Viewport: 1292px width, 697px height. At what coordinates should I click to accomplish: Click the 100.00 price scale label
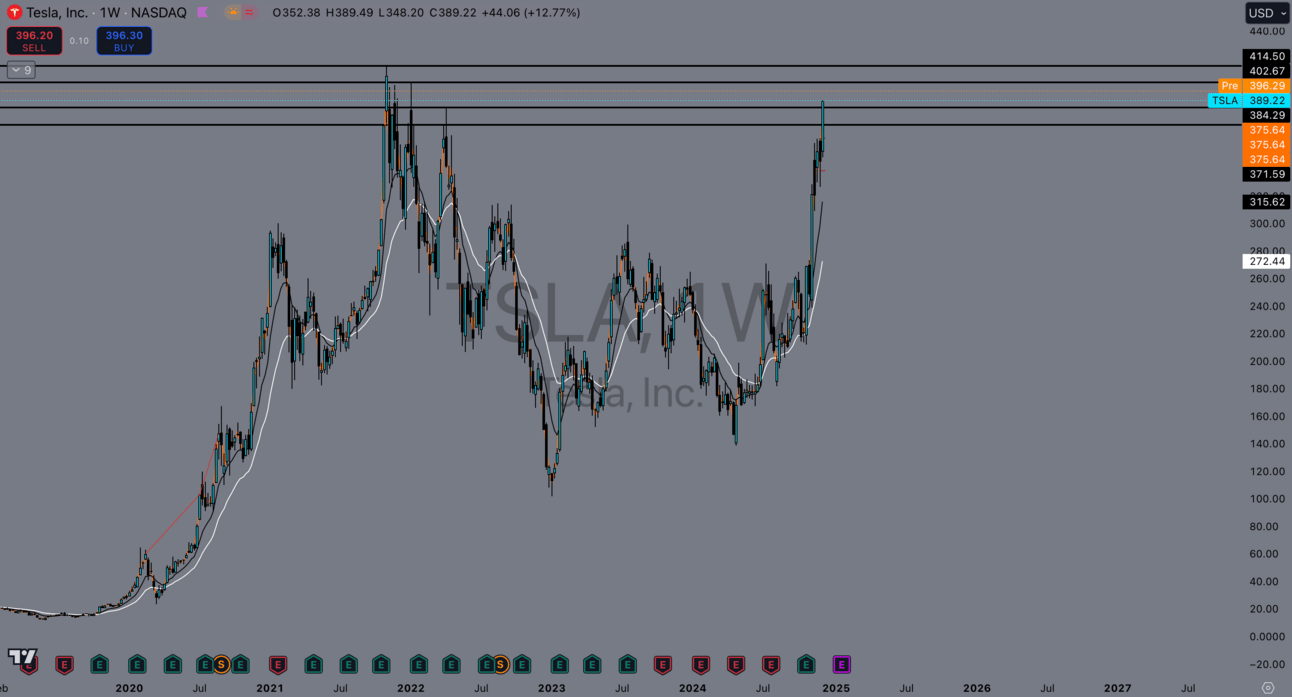click(x=1267, y=499)
